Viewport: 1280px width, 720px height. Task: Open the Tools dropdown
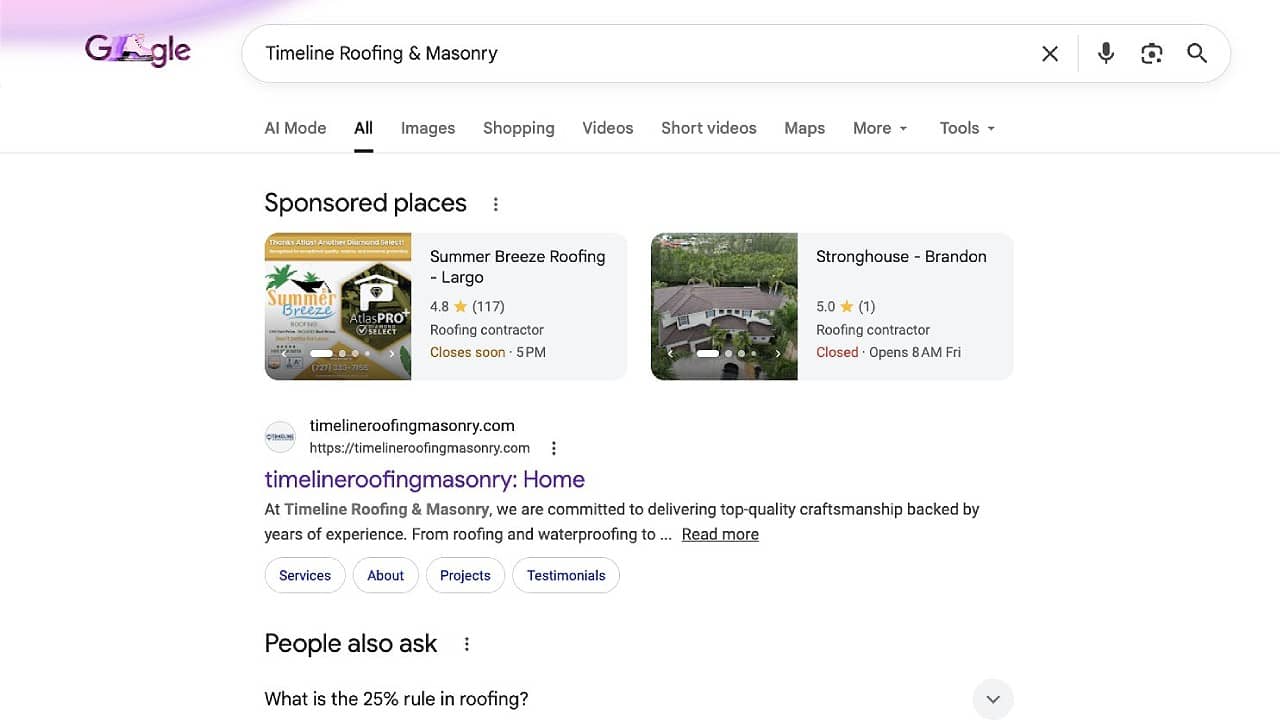[x=967, y=128]
